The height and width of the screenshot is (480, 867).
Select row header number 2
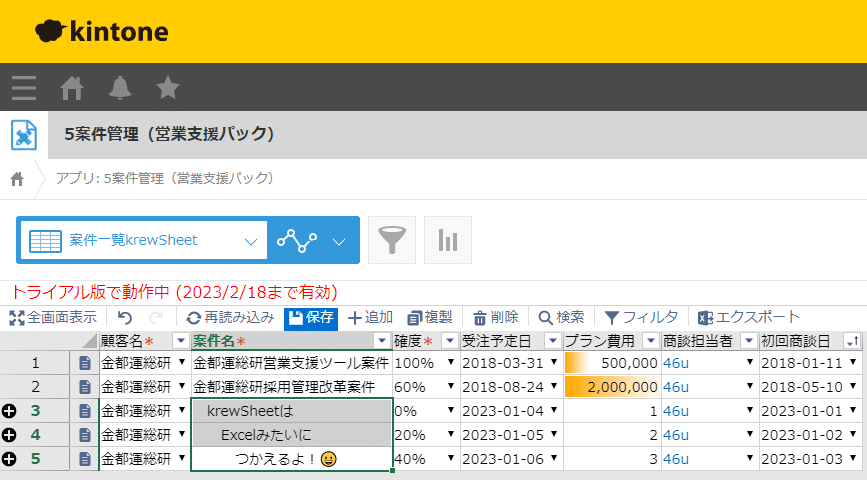[35, 387]
